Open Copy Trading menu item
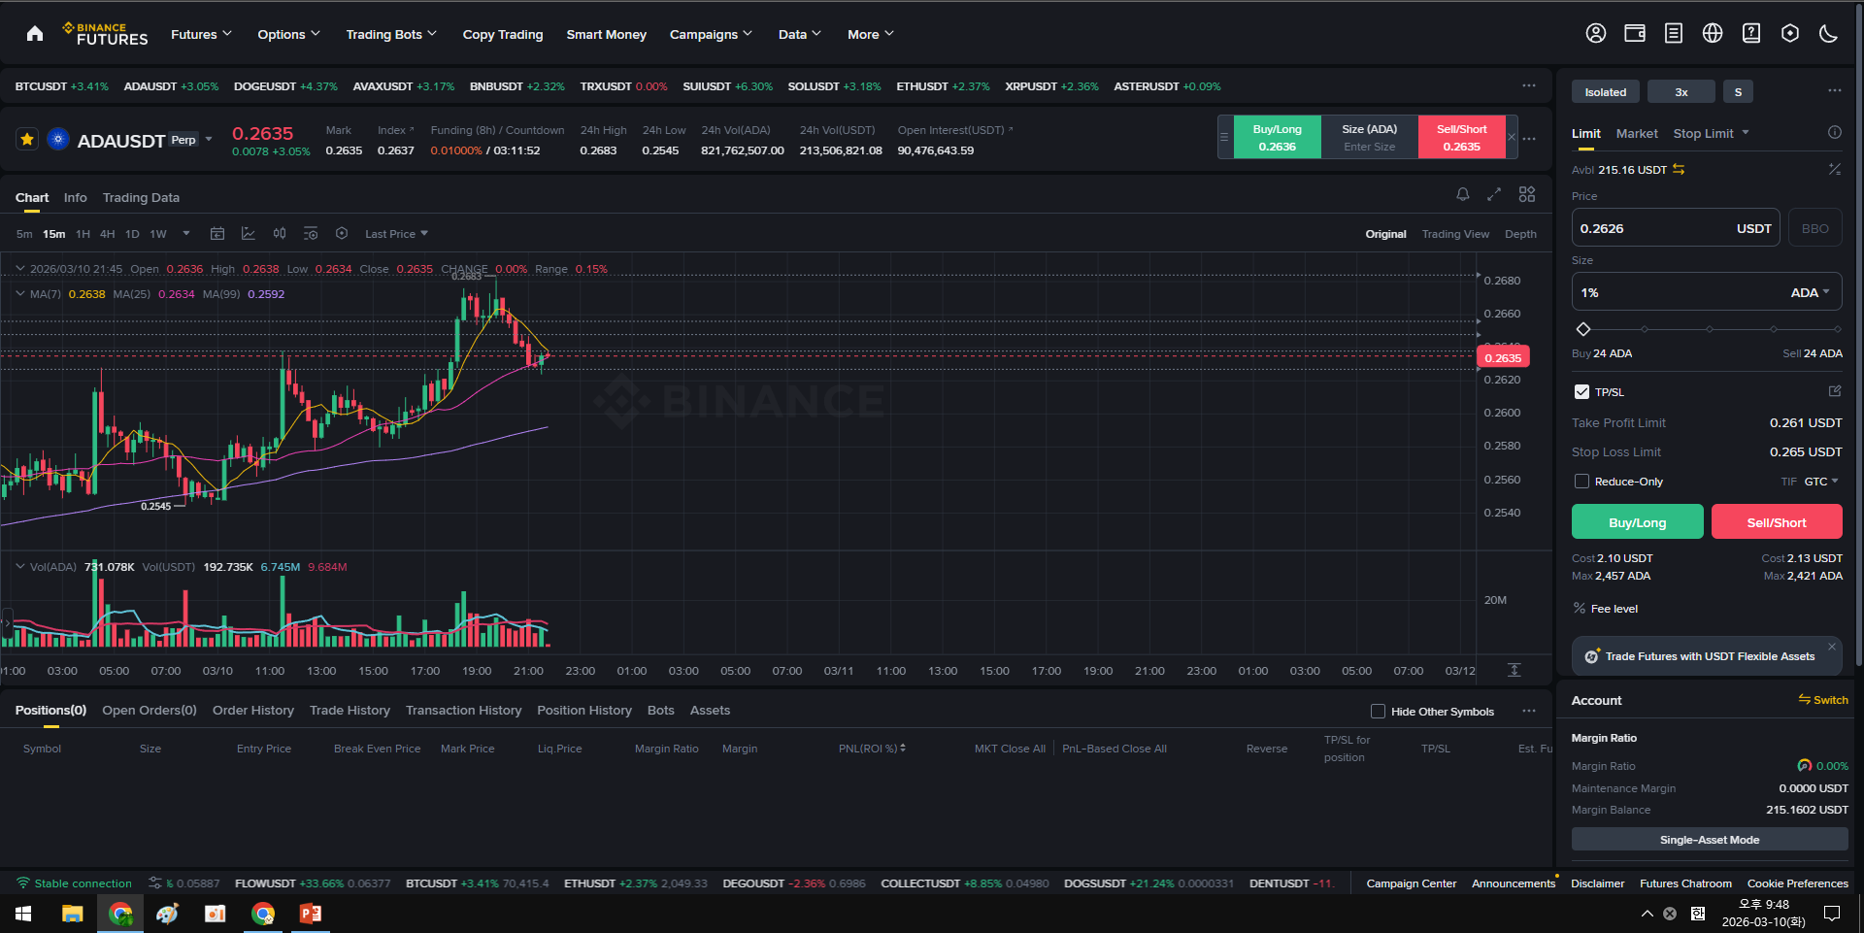 coord(502,34)
